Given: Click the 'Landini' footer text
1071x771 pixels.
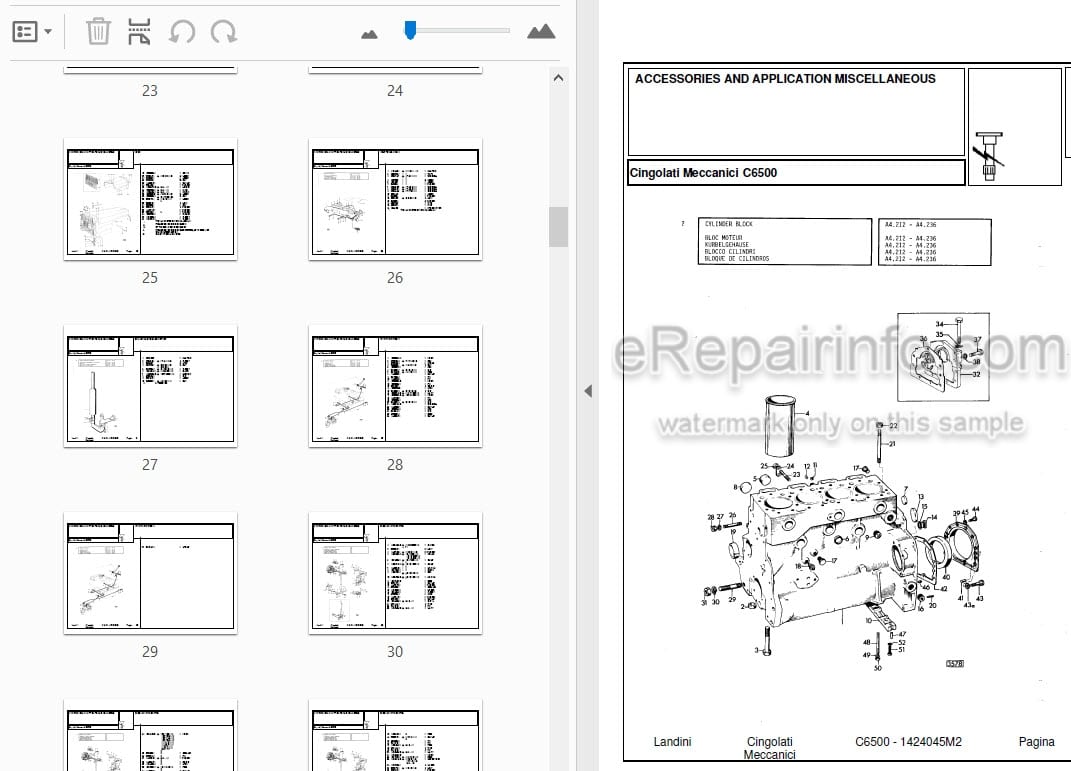Looking at the screenshot, I should tap(672, 742).
